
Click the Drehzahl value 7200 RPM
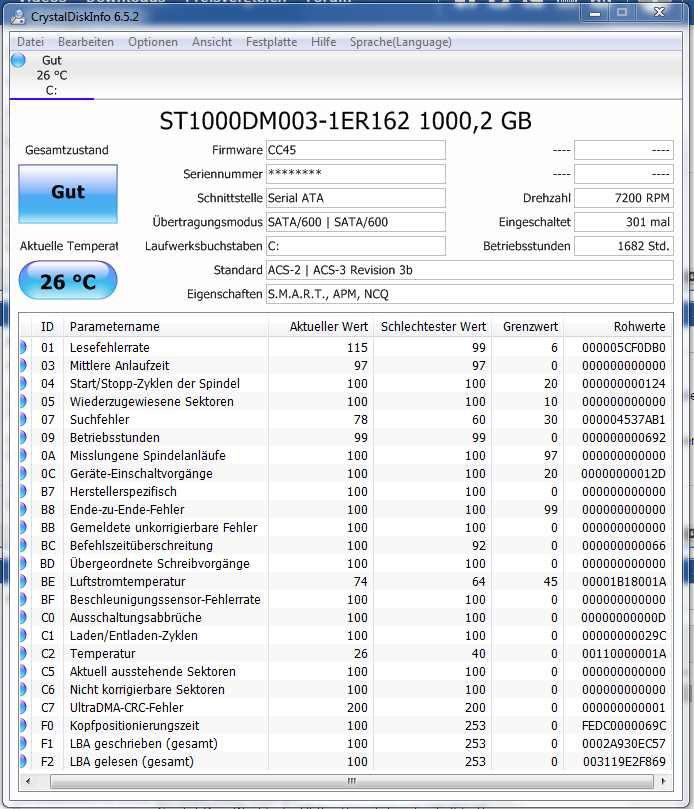624,198
